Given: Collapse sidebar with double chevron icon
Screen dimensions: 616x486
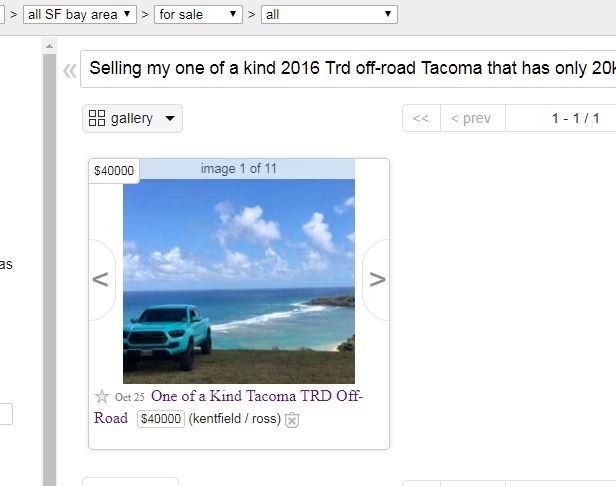Looking at the screenshot, I should [70, 71].
